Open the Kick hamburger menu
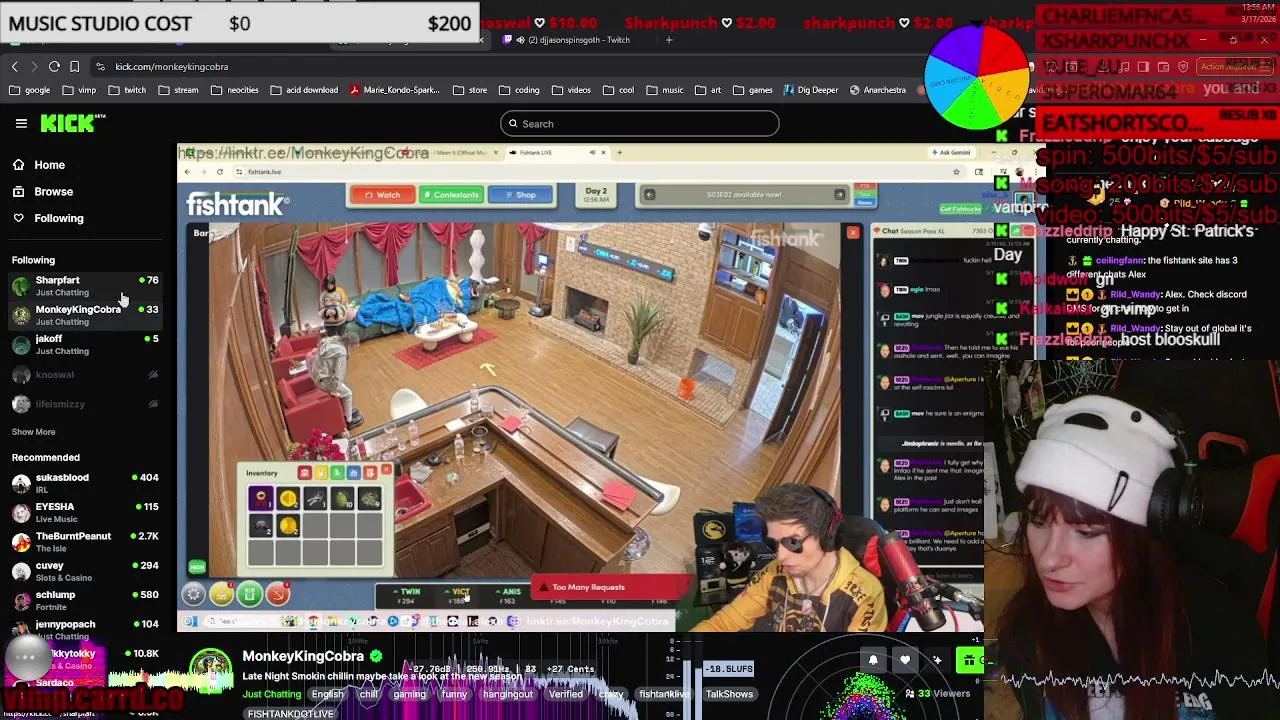The height and width of the screenshot is (720, 1280). click(21, 123)
